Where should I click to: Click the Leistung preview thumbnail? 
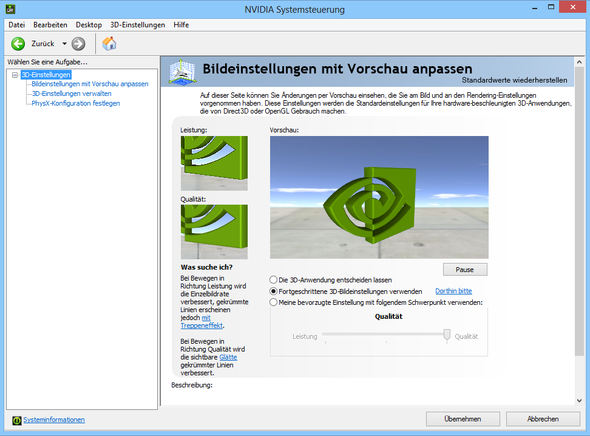(214, 163)
